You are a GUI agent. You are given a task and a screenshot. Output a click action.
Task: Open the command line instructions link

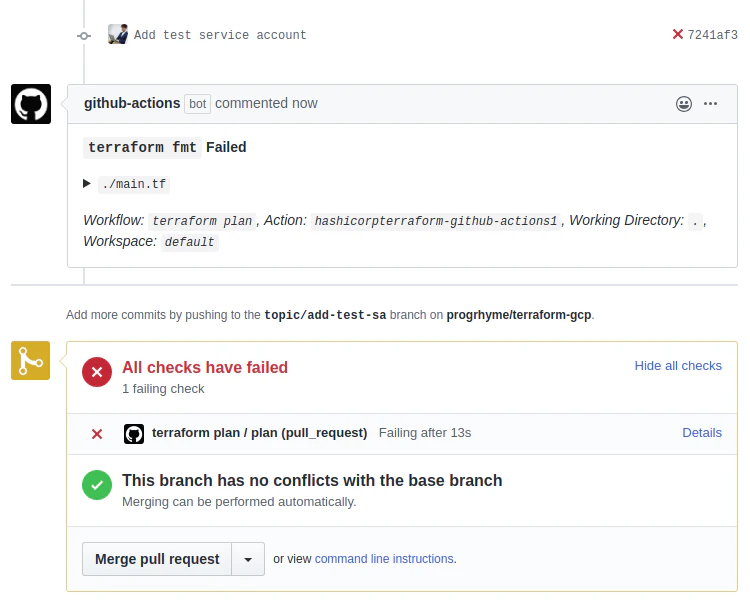(384, 559)
